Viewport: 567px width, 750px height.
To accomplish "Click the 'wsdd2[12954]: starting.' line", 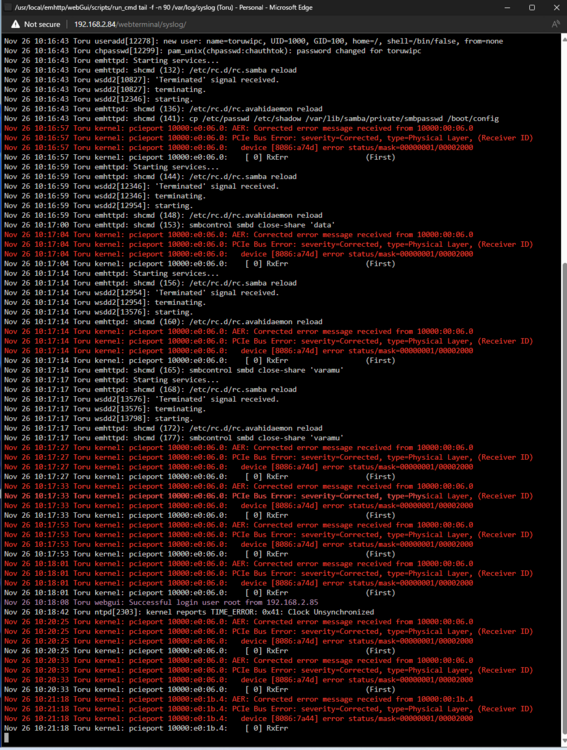I will tap(99, 206).
